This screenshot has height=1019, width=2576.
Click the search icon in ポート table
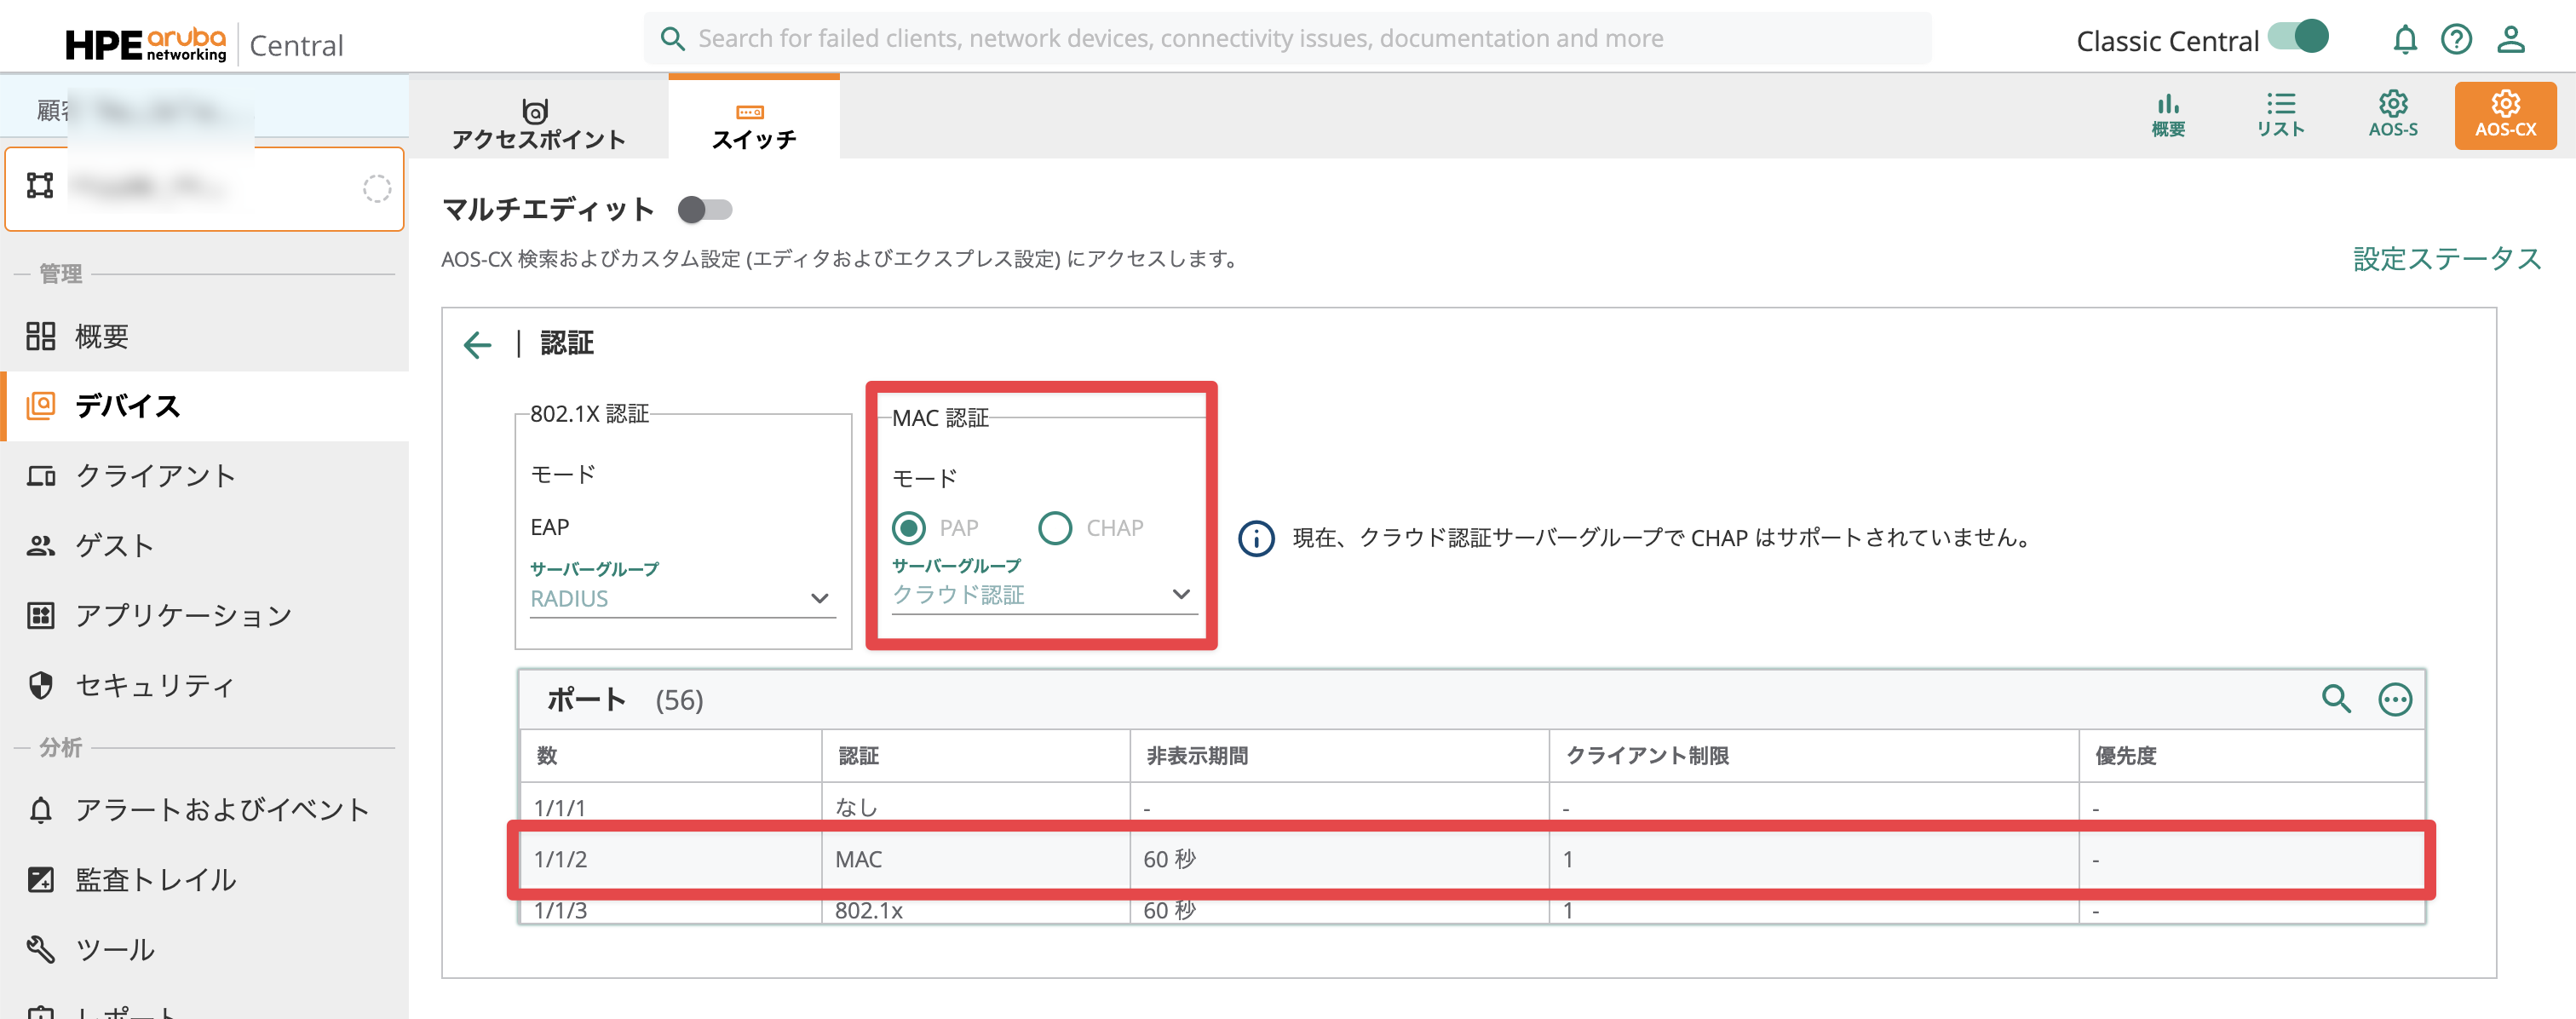(2336, 699)
